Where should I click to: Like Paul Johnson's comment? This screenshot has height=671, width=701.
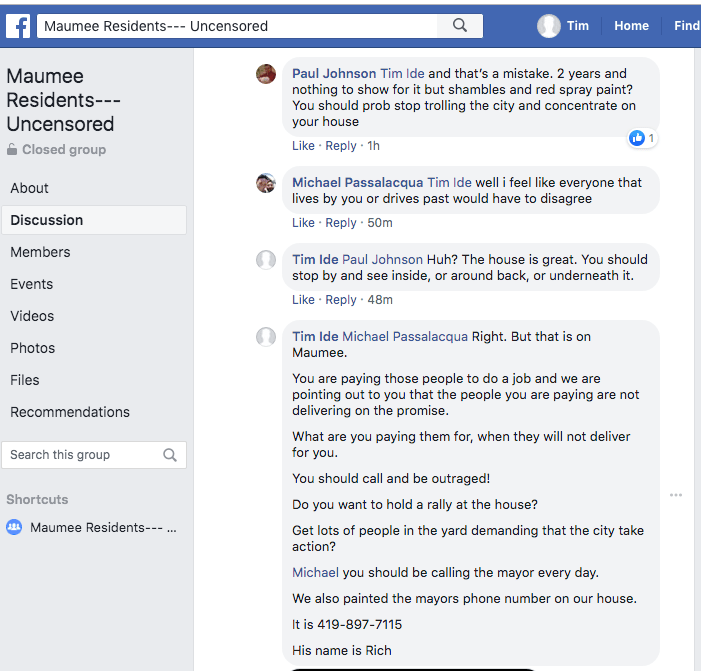(303, 146)
